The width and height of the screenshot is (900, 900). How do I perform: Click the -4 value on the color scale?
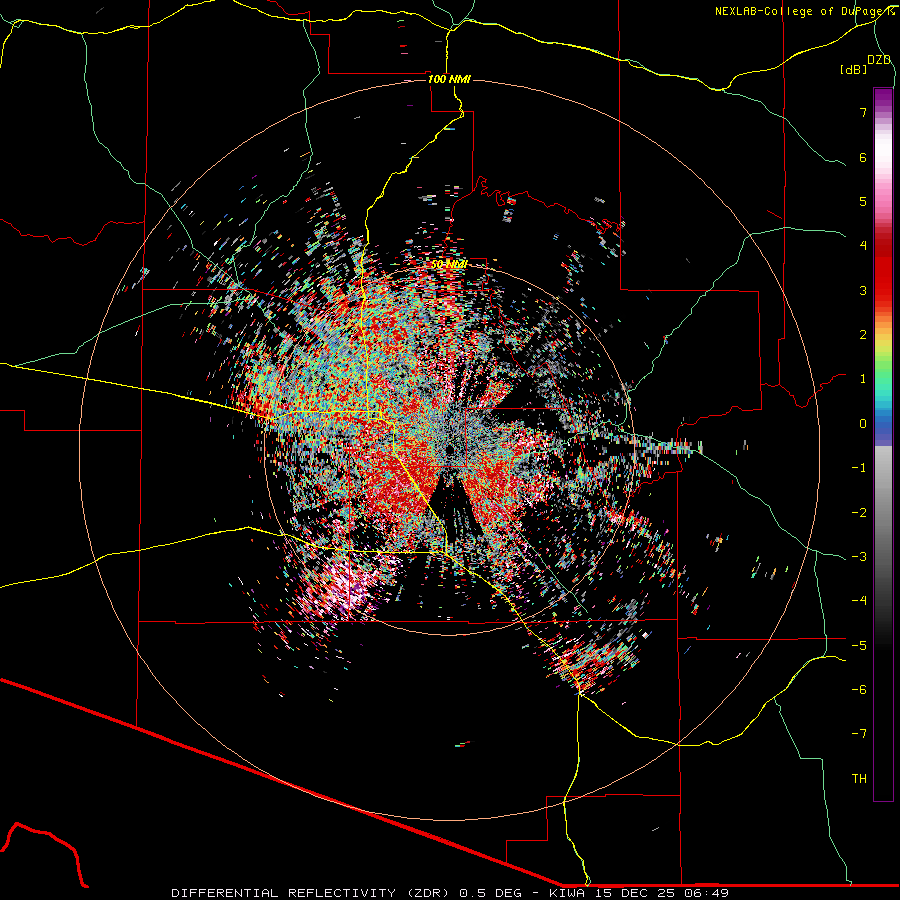[x=859, y=600]
